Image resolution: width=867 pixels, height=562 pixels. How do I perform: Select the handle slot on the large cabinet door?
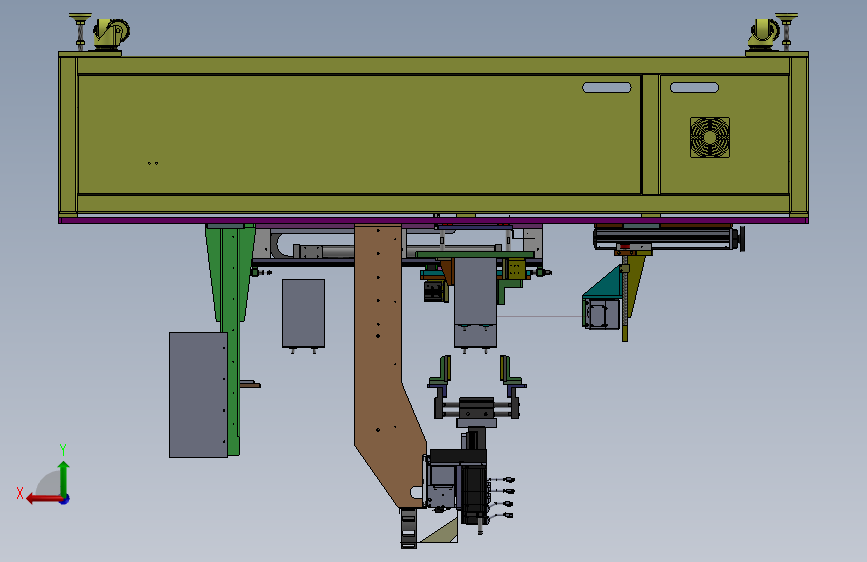[x=607, y=87]
